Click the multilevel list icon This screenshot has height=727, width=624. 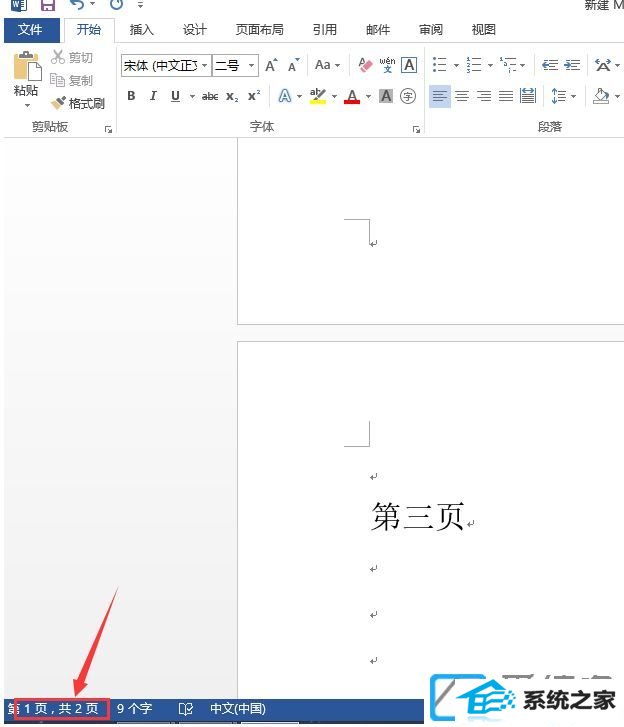click(508, 65)
